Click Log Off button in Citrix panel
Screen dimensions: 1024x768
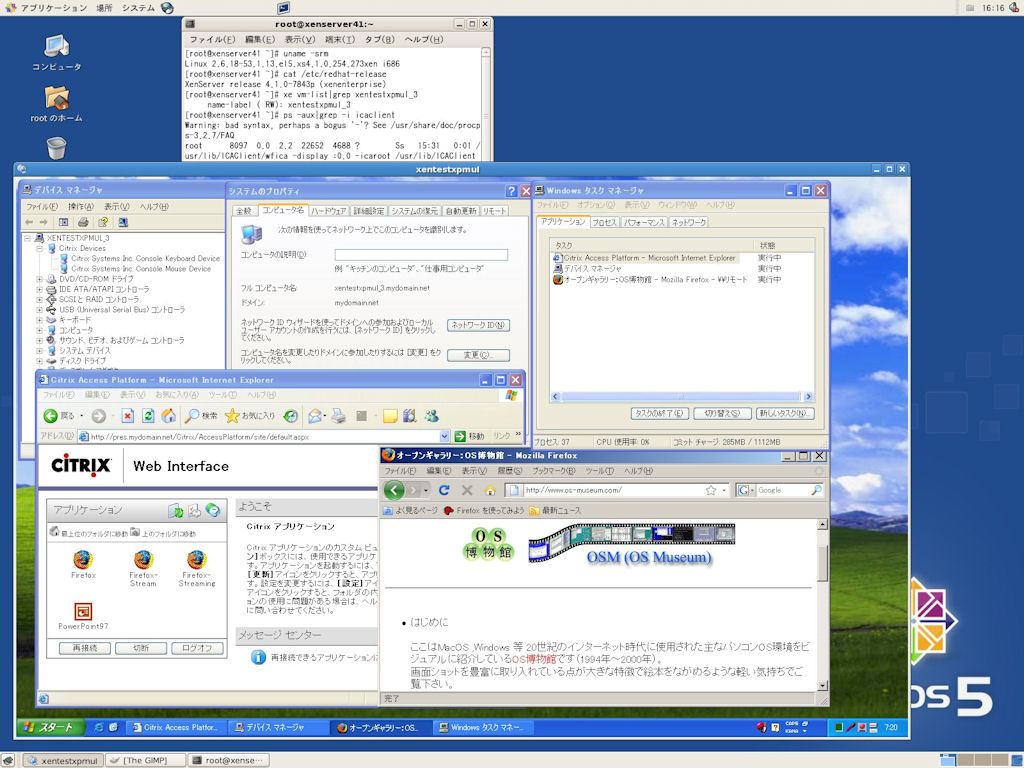[197, 648]
